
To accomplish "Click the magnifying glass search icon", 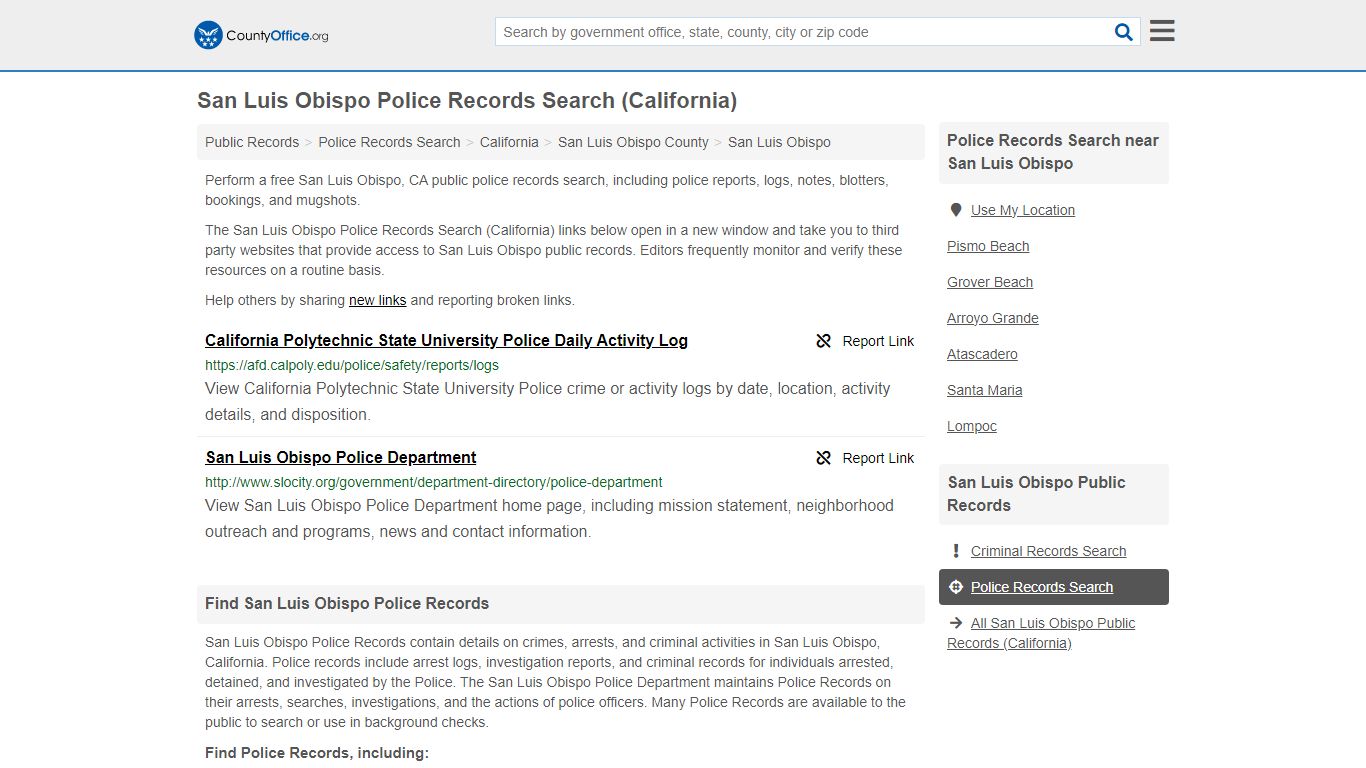I will click(1124, 32).
